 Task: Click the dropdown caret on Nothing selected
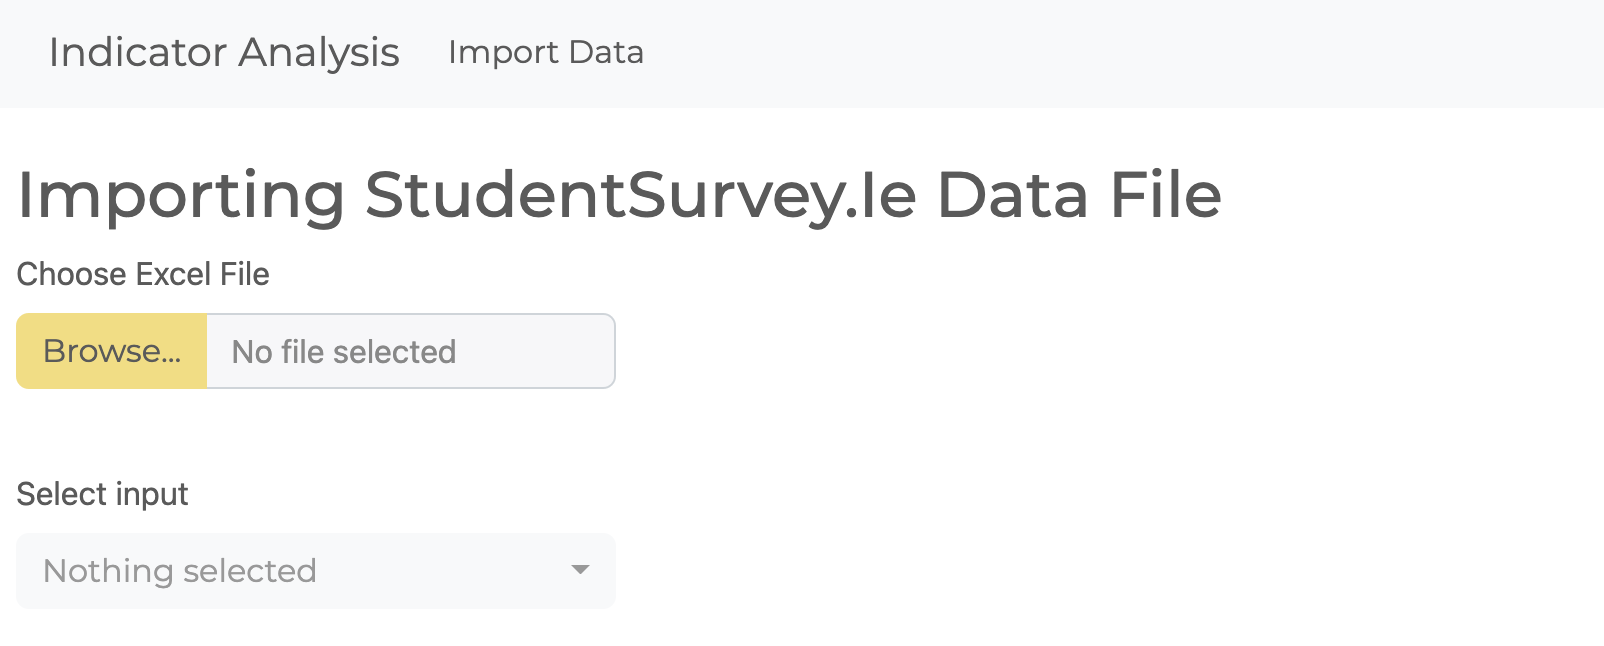pyautogui.click(x=578, y=571)
